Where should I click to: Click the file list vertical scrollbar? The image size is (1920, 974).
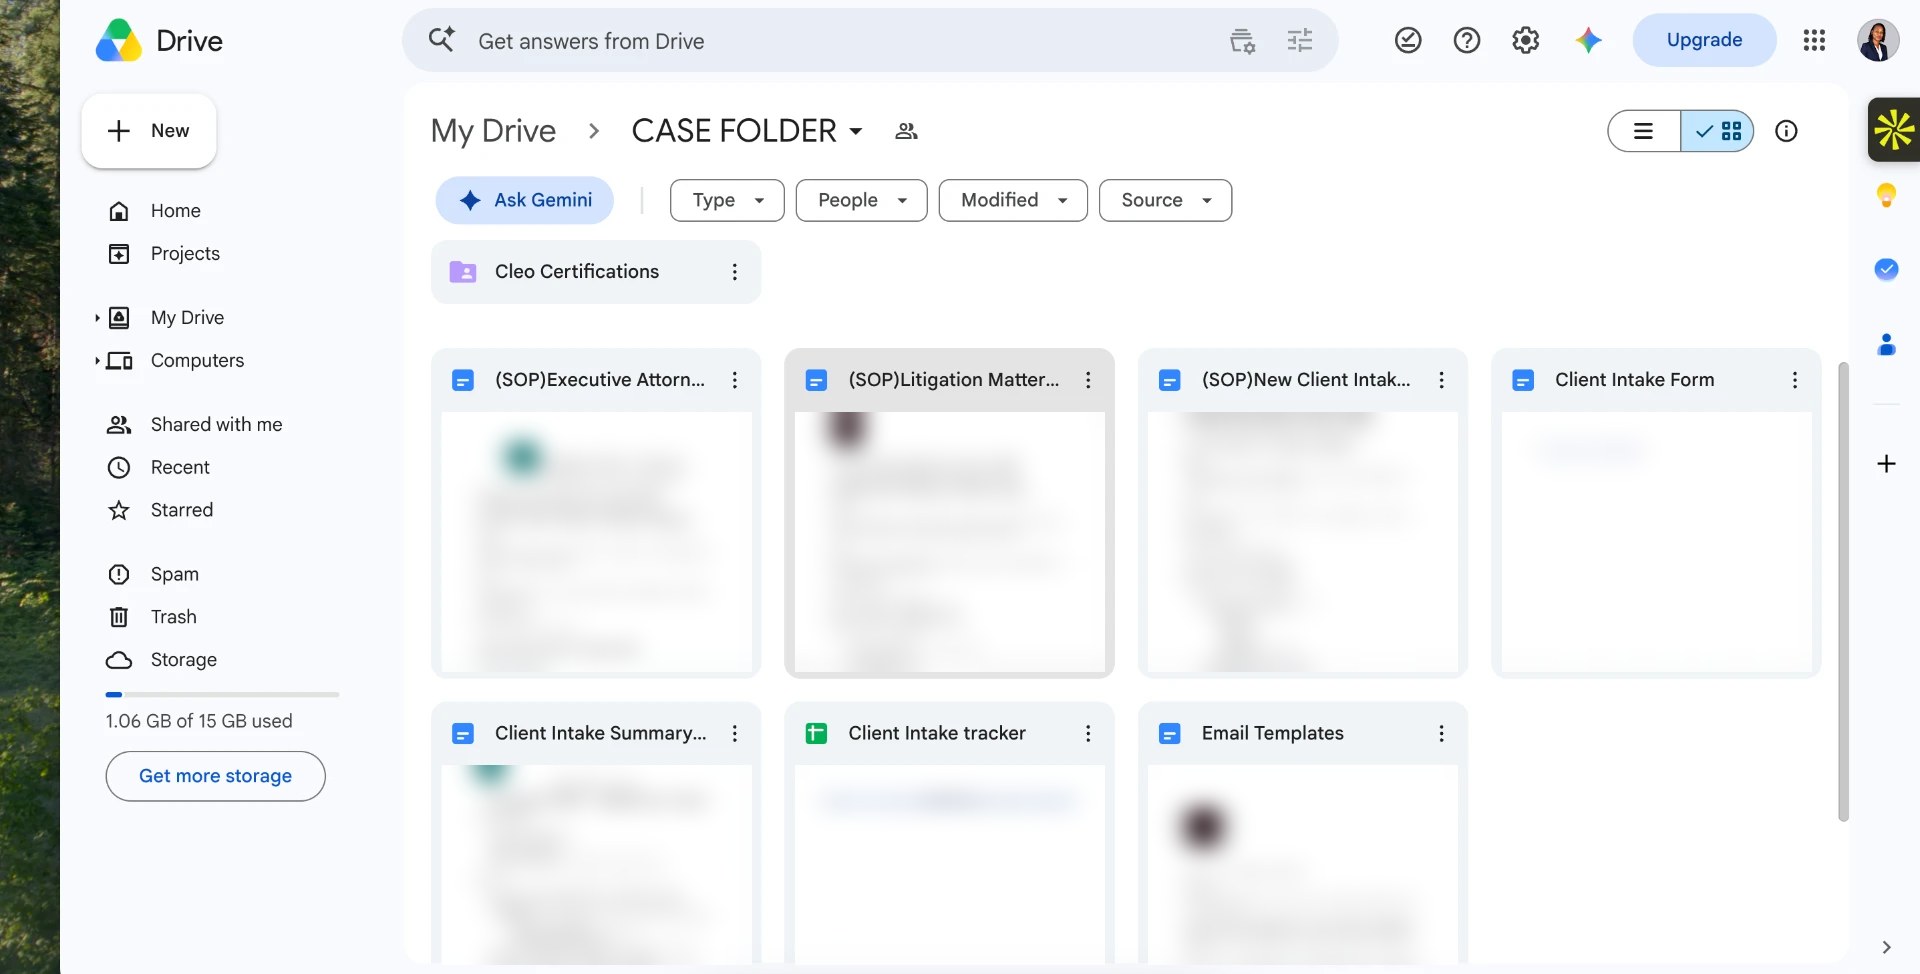tap(1843, 590)
